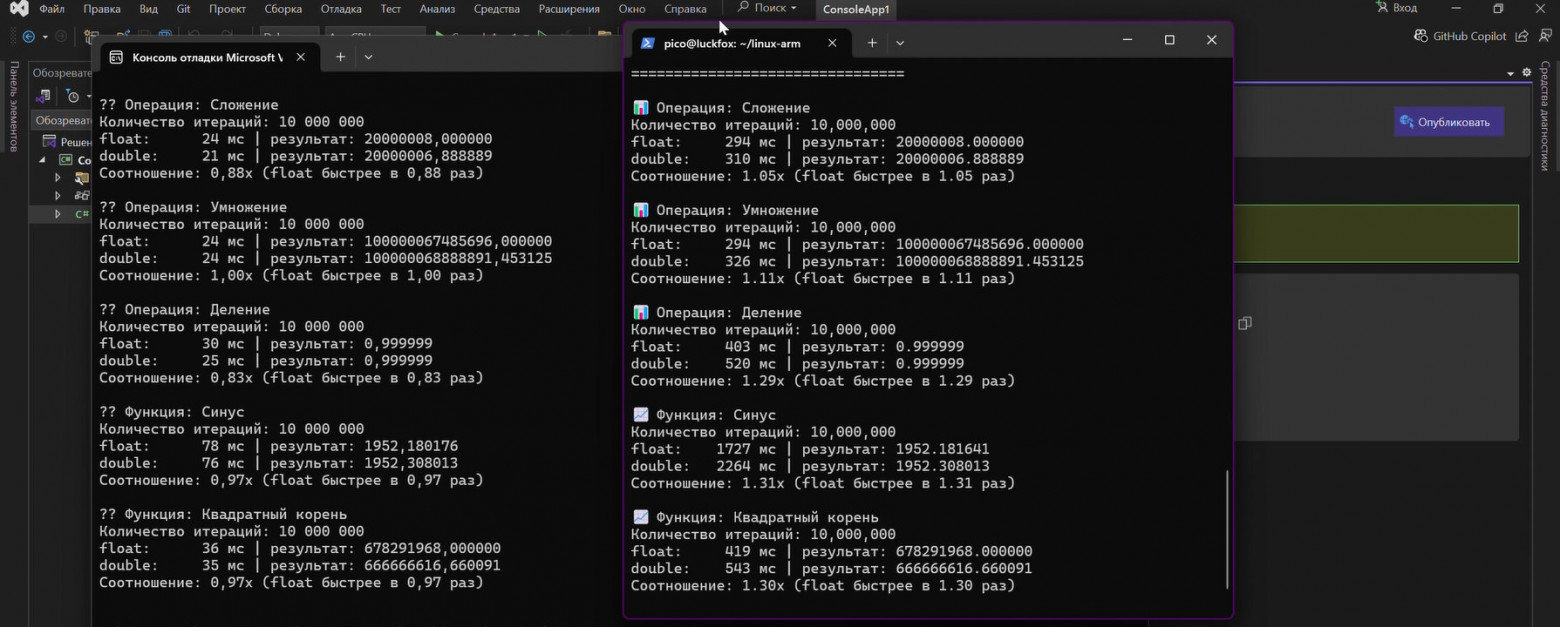Viewport: 1560px width, 627px height.
Task: Add a new tab in debug console window
Action: pos(341,57)
